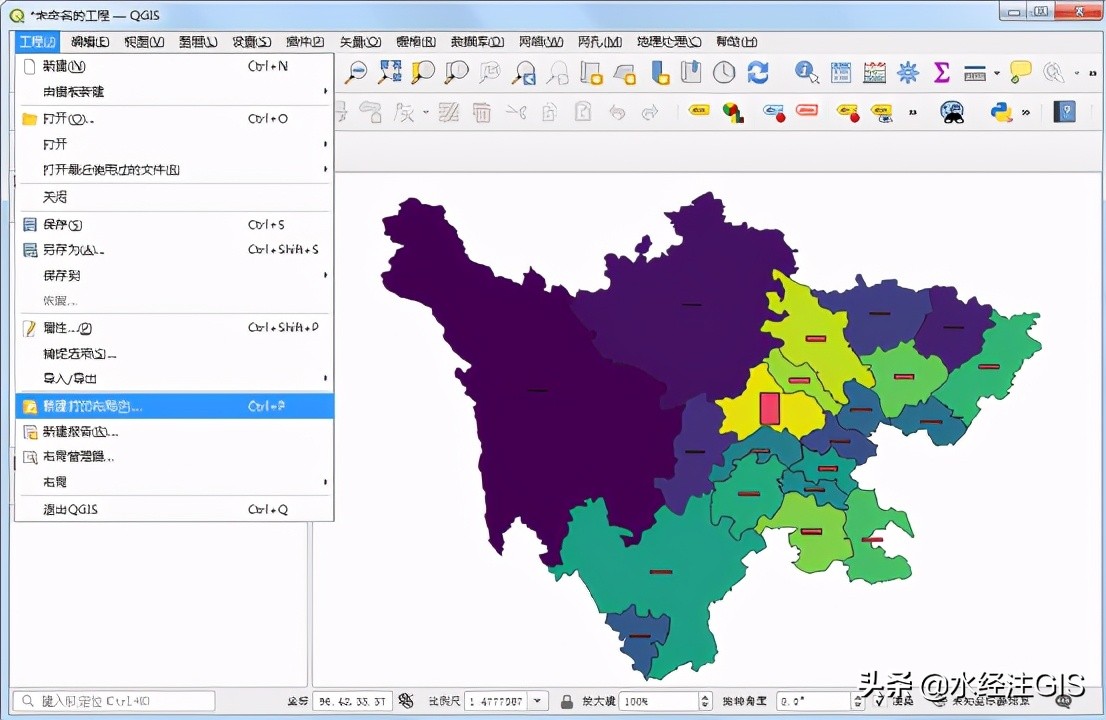
Task: Open the log messages speech-bubble icon
Action: (x=1064, y=701)
